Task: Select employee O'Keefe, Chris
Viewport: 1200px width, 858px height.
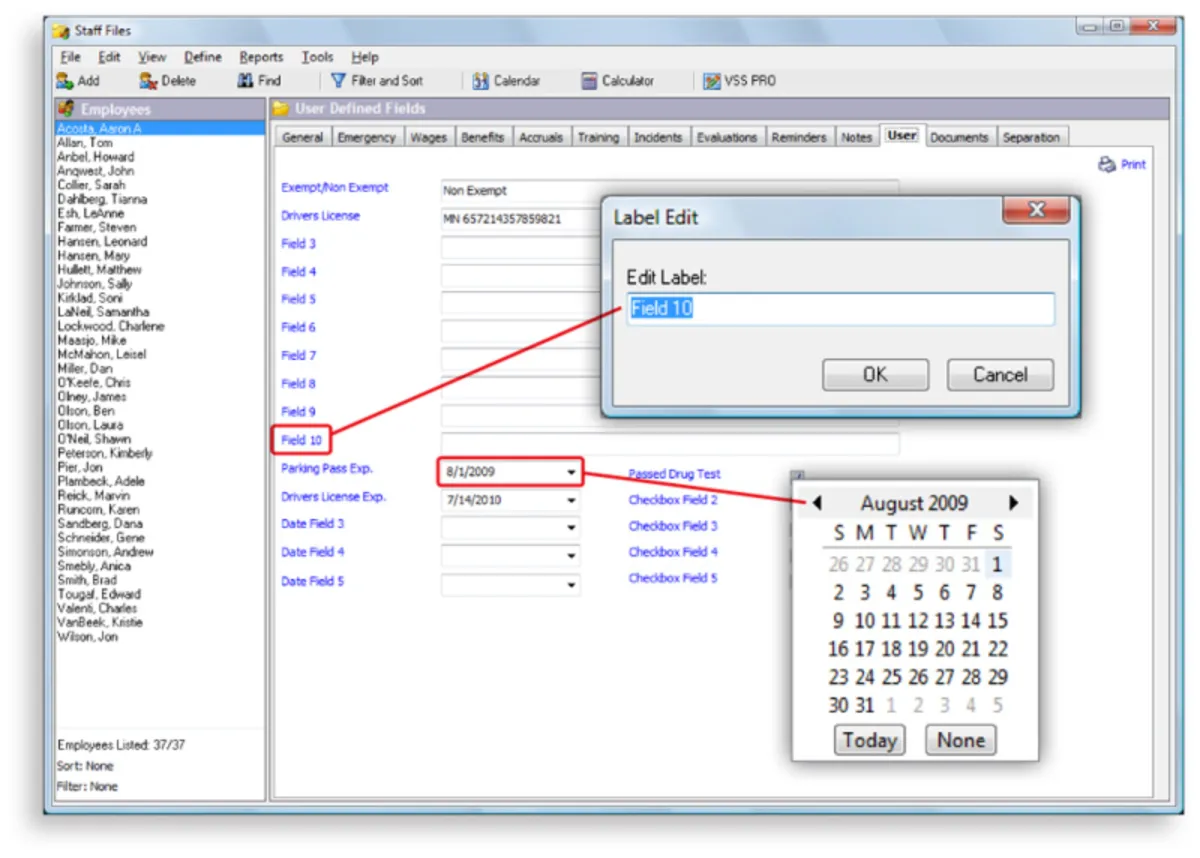Action: pos(93,383)
